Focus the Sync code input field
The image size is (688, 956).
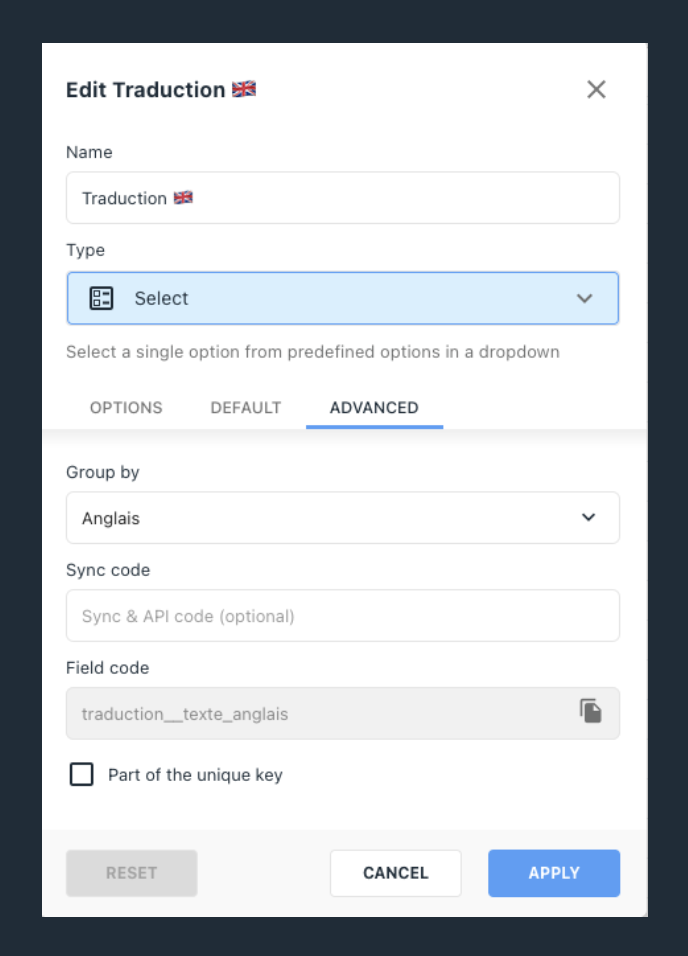[x=343, y=616]
